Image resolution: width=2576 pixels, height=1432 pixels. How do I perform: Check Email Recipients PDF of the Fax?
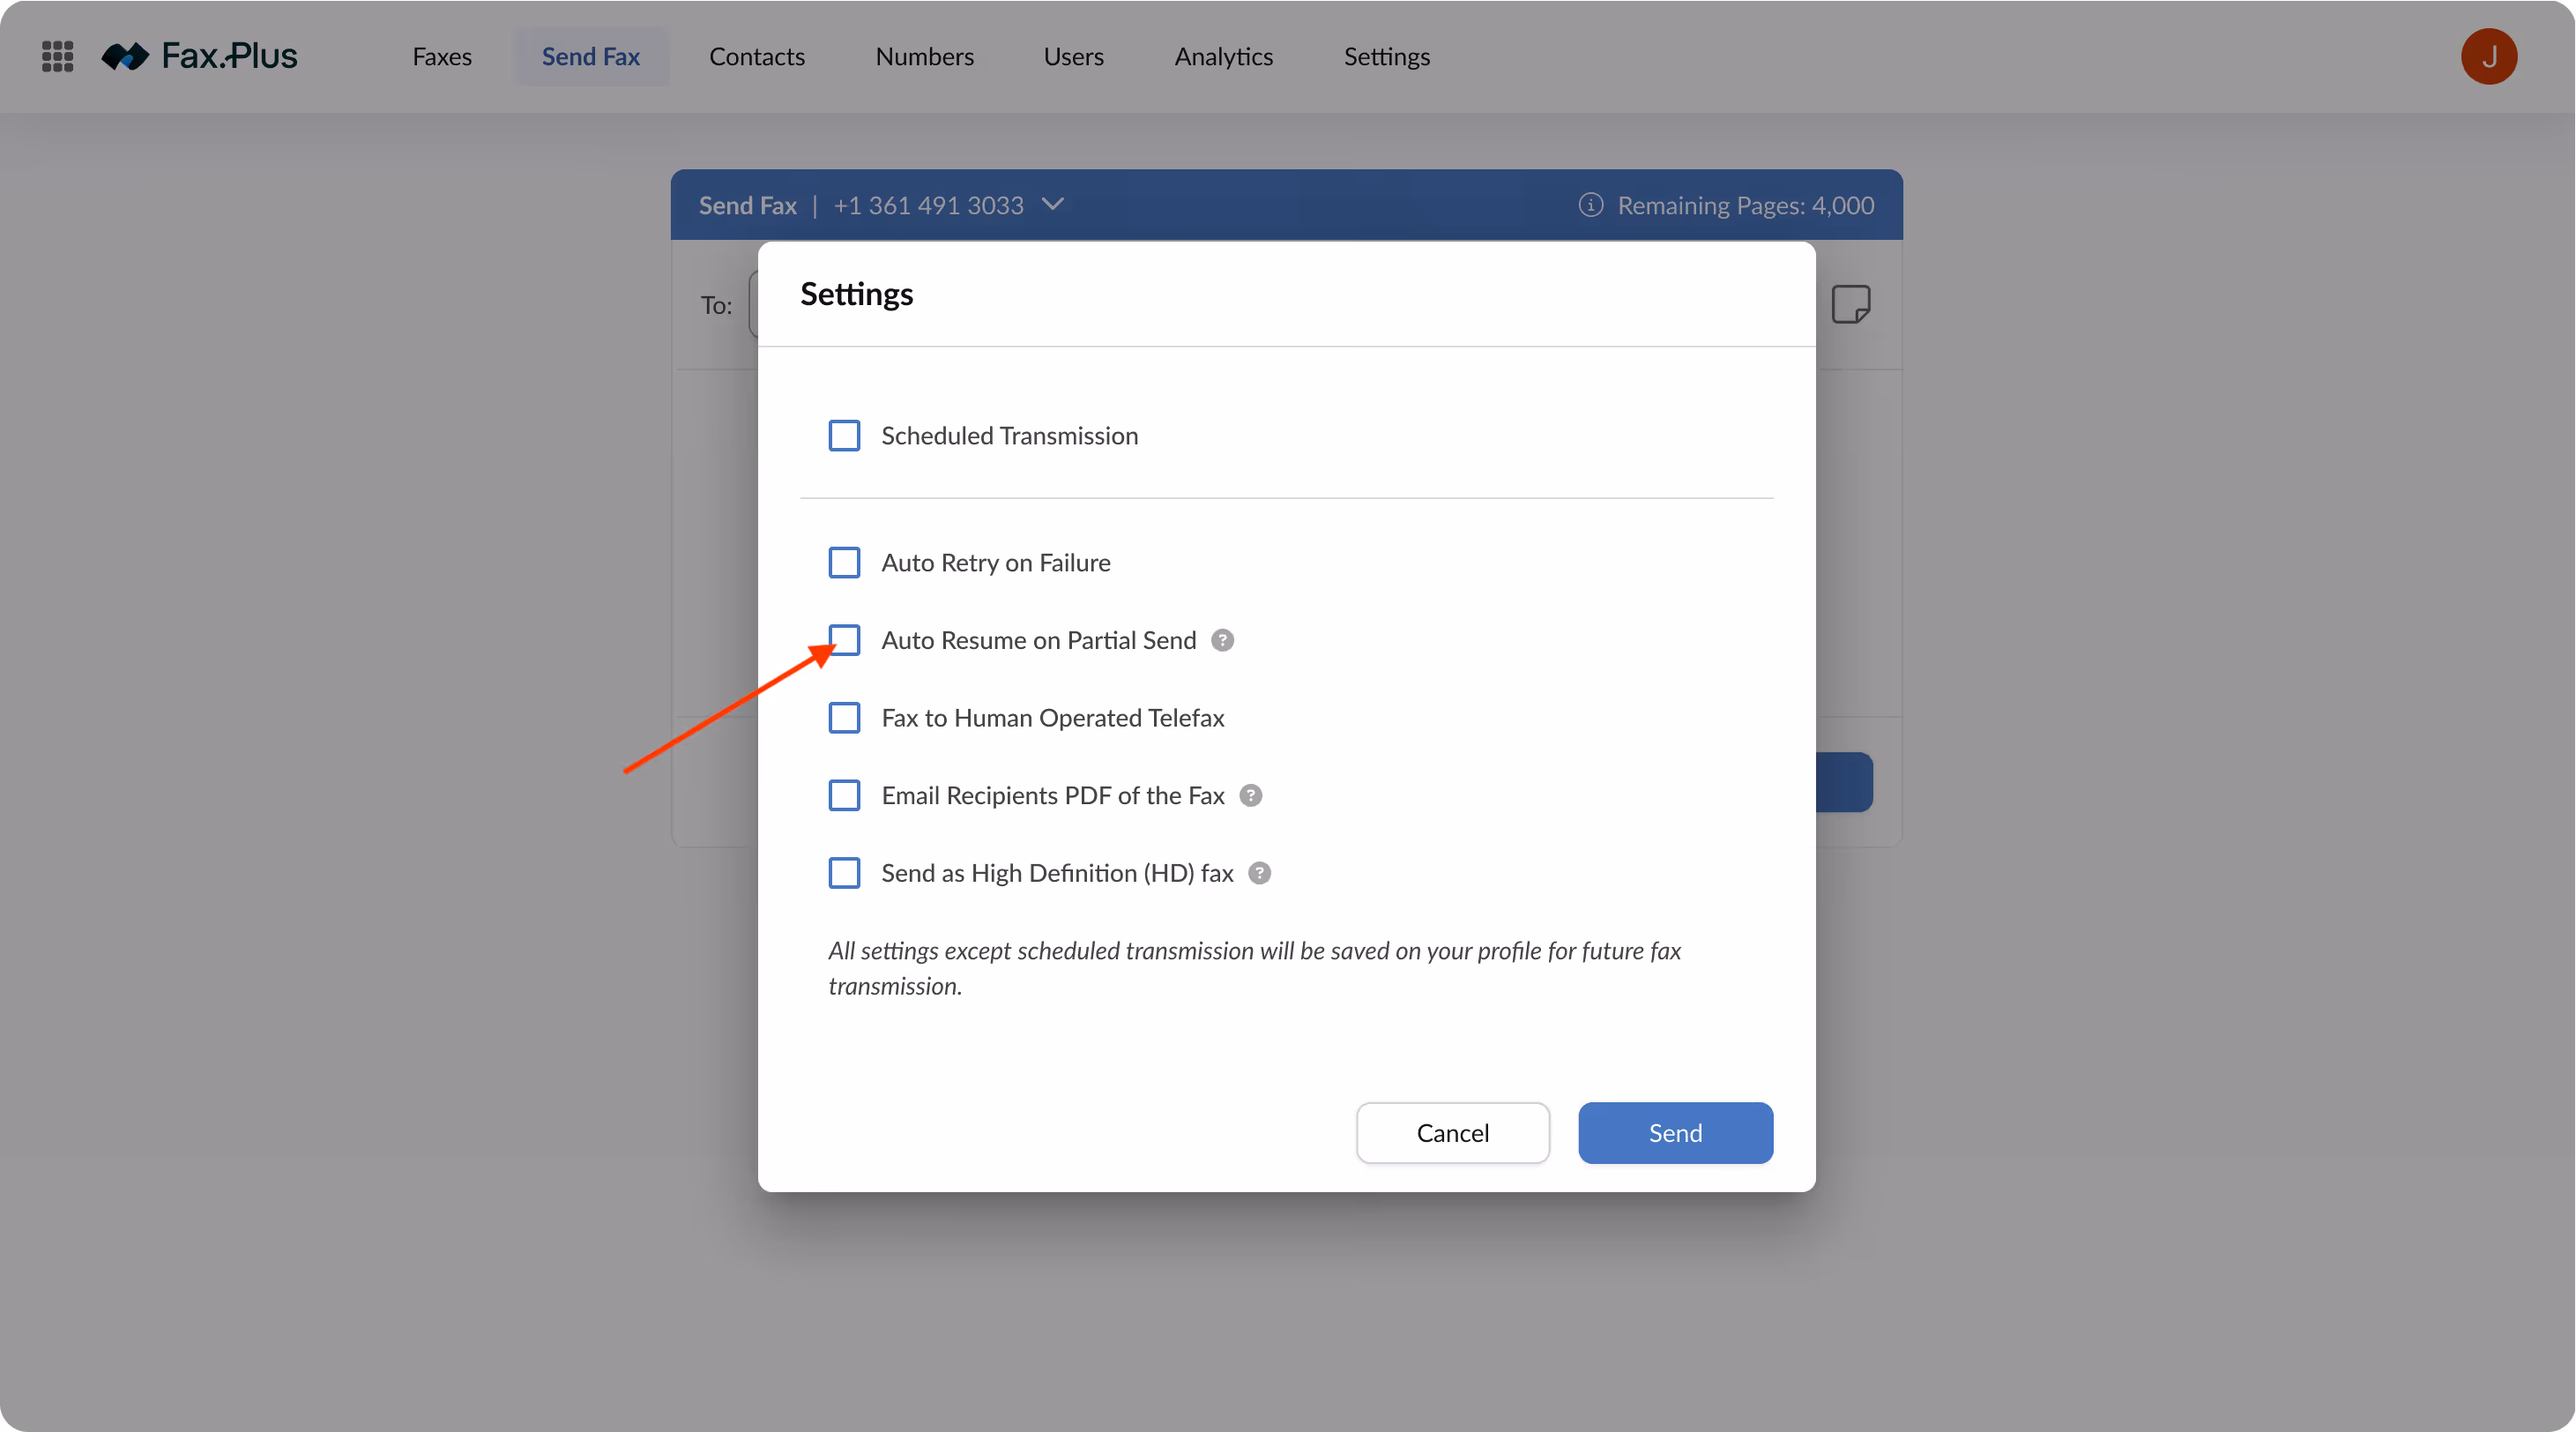click(844, 795)
